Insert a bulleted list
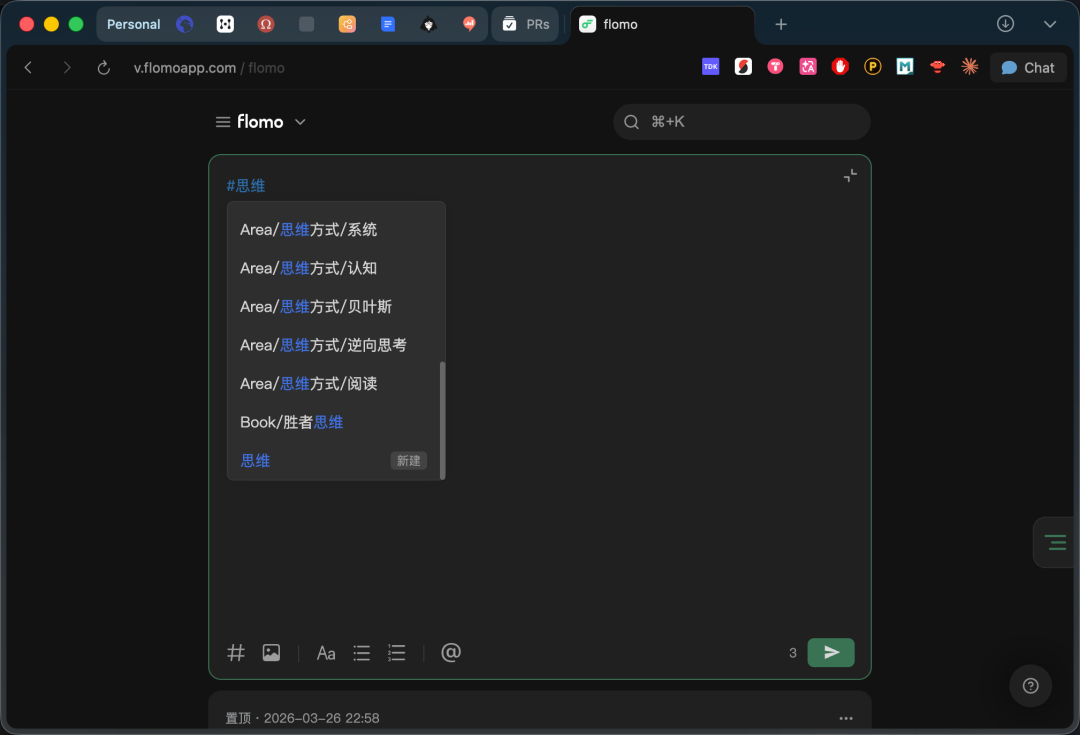1080x735 pixels. click(x=362, y=653)
